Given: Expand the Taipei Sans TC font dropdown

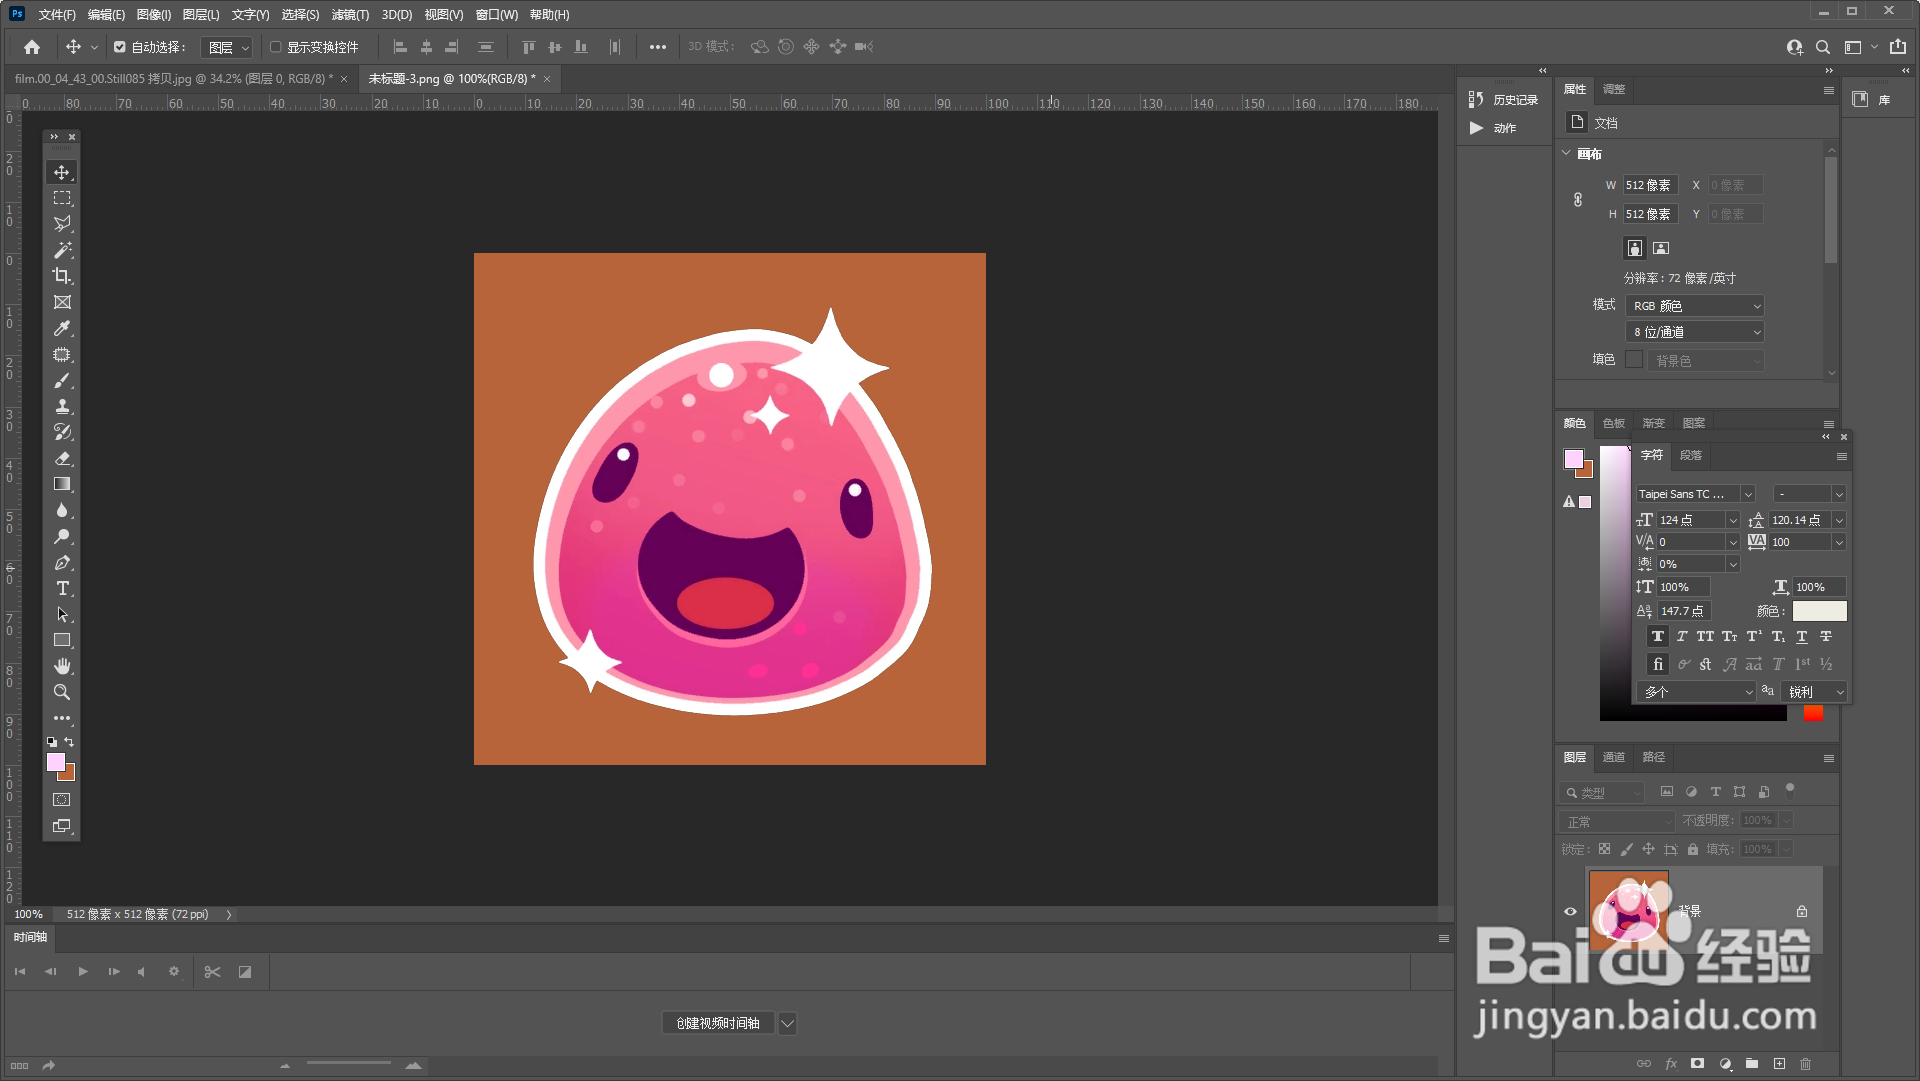Looking at the screenshot, I should click(1748, 494).
